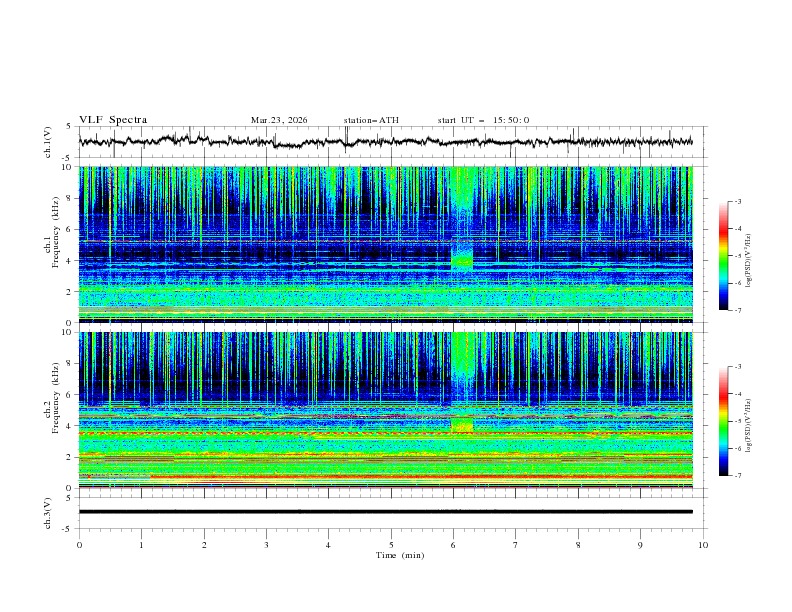Screen dimensions: 792x612
Task: Click time axis tick label "2"
Action: tap(204, 545)
